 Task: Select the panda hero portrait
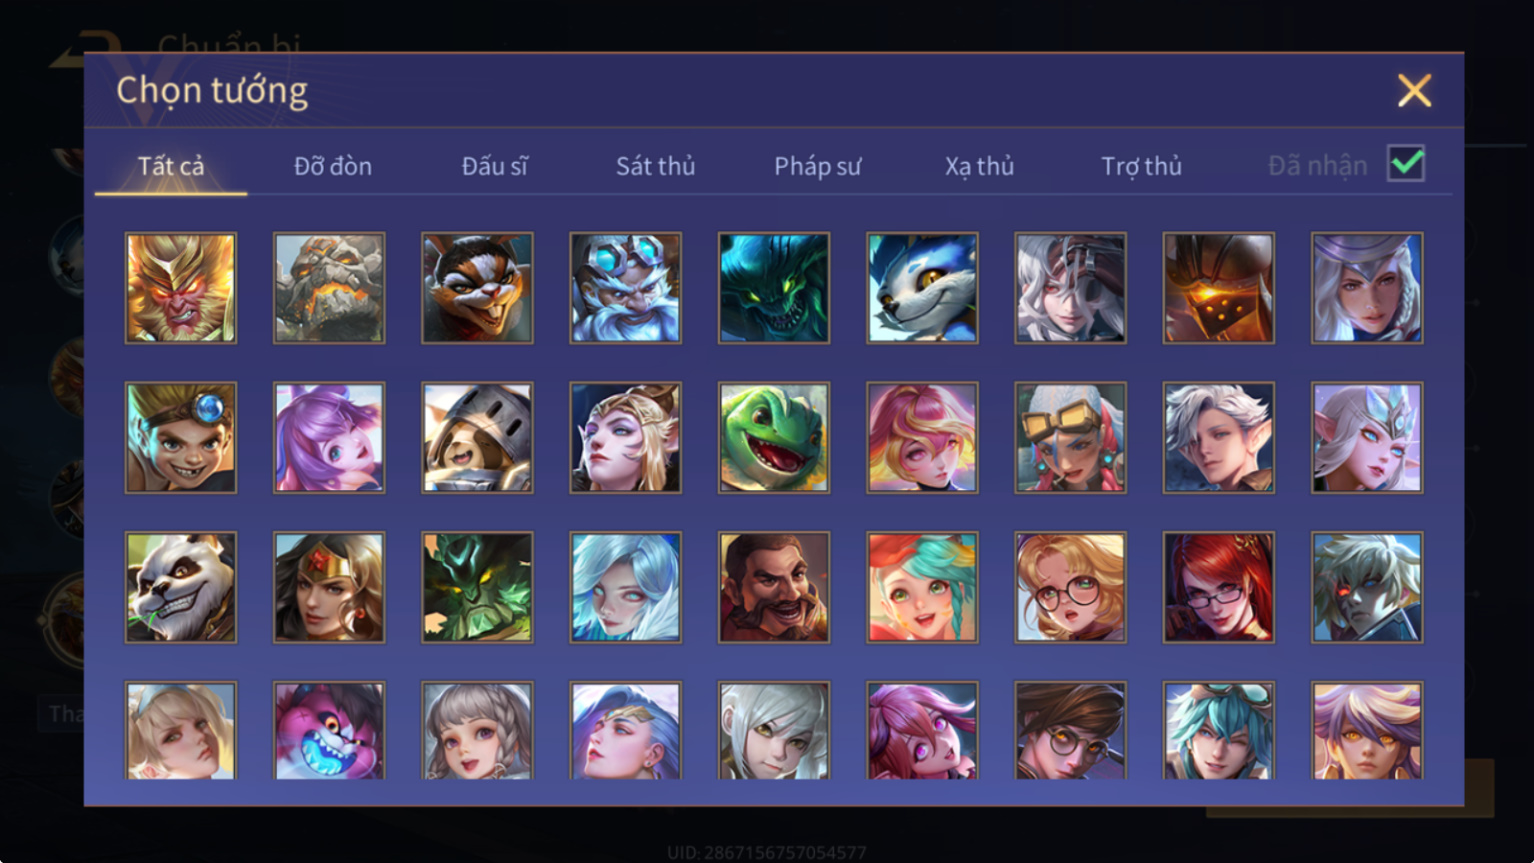(181, 587)
